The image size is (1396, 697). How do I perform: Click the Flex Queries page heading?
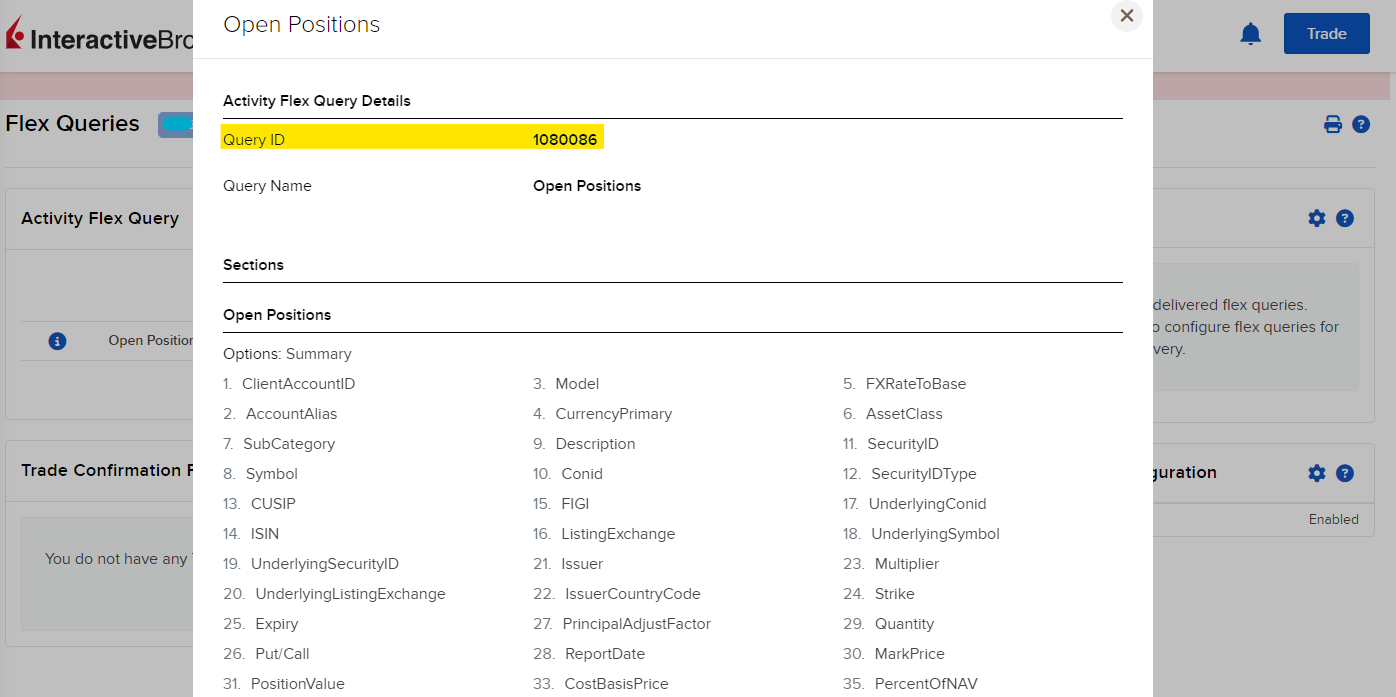point(71,123)
